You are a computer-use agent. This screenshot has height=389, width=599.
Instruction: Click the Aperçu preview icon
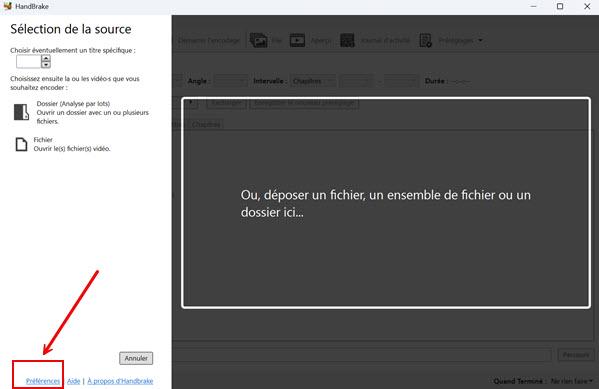click(x=297, y=40)
